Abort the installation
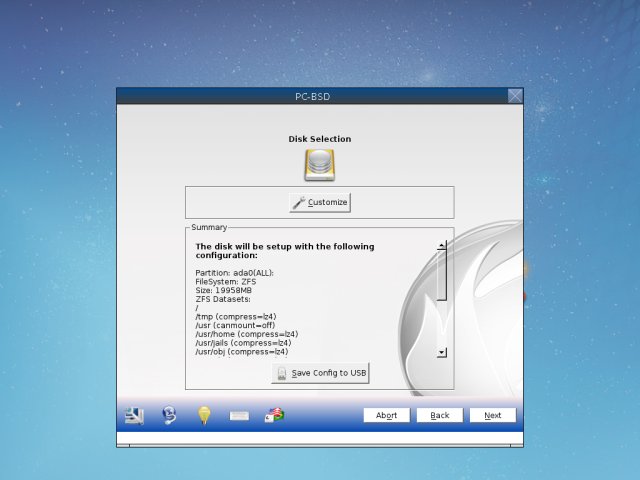This screenshot has height=480, width=640. pos(387,415)
